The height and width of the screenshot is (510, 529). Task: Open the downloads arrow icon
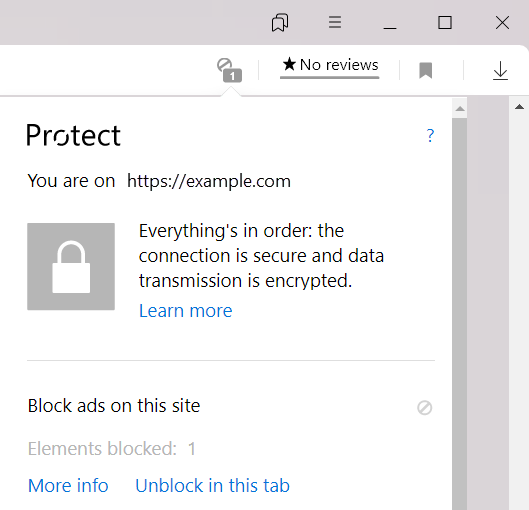click(x=500, y=70)
